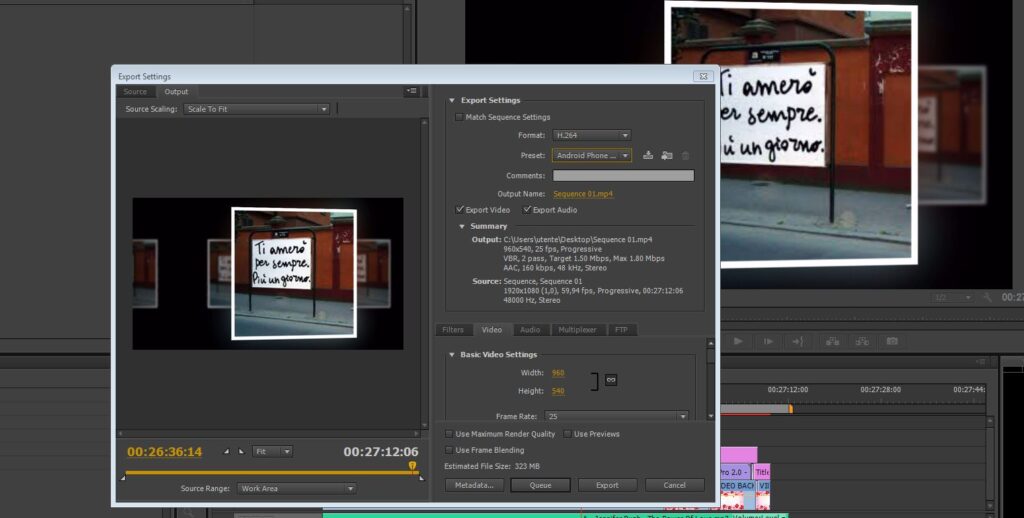Click the duration timecode 00:27:12:06
The height and width of the screenshot is (518, 1024).
(381, 451)
